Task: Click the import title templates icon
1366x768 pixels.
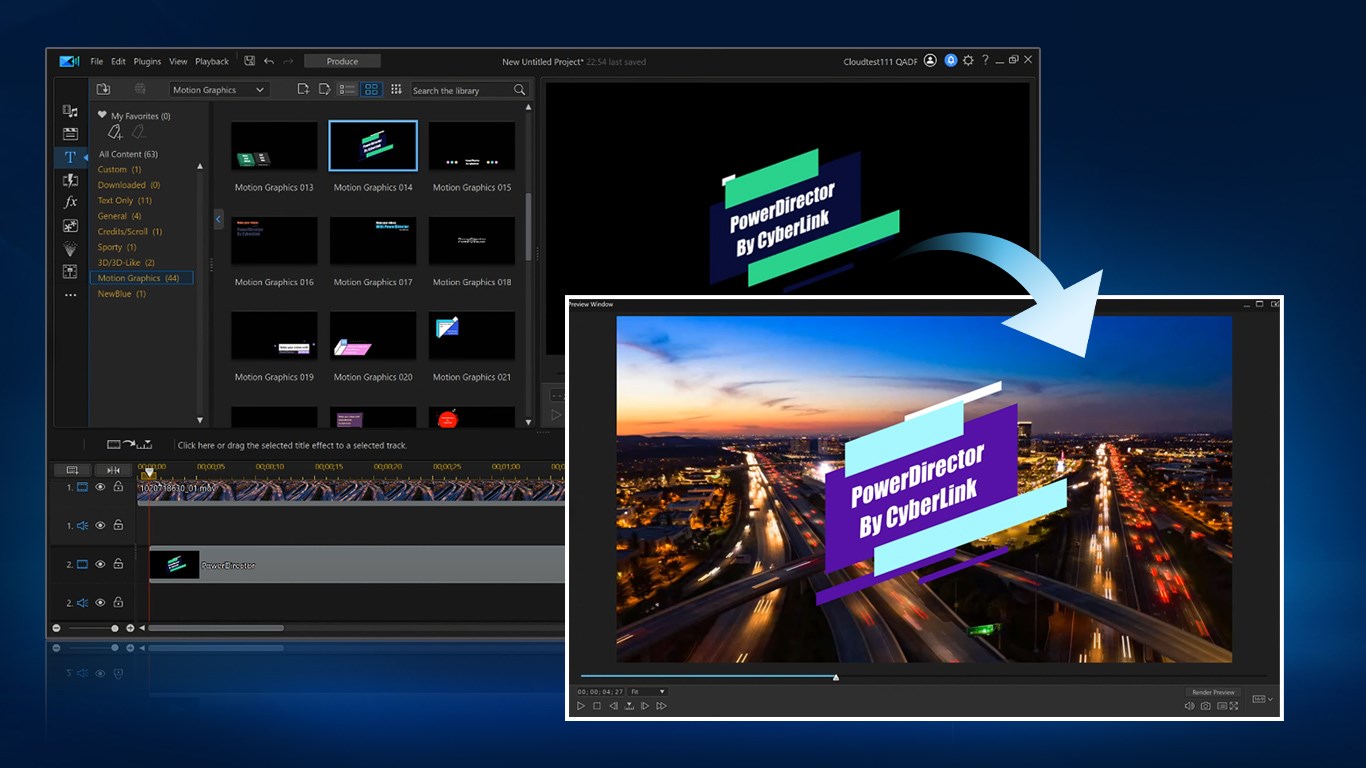Action: tap(103, 90)
